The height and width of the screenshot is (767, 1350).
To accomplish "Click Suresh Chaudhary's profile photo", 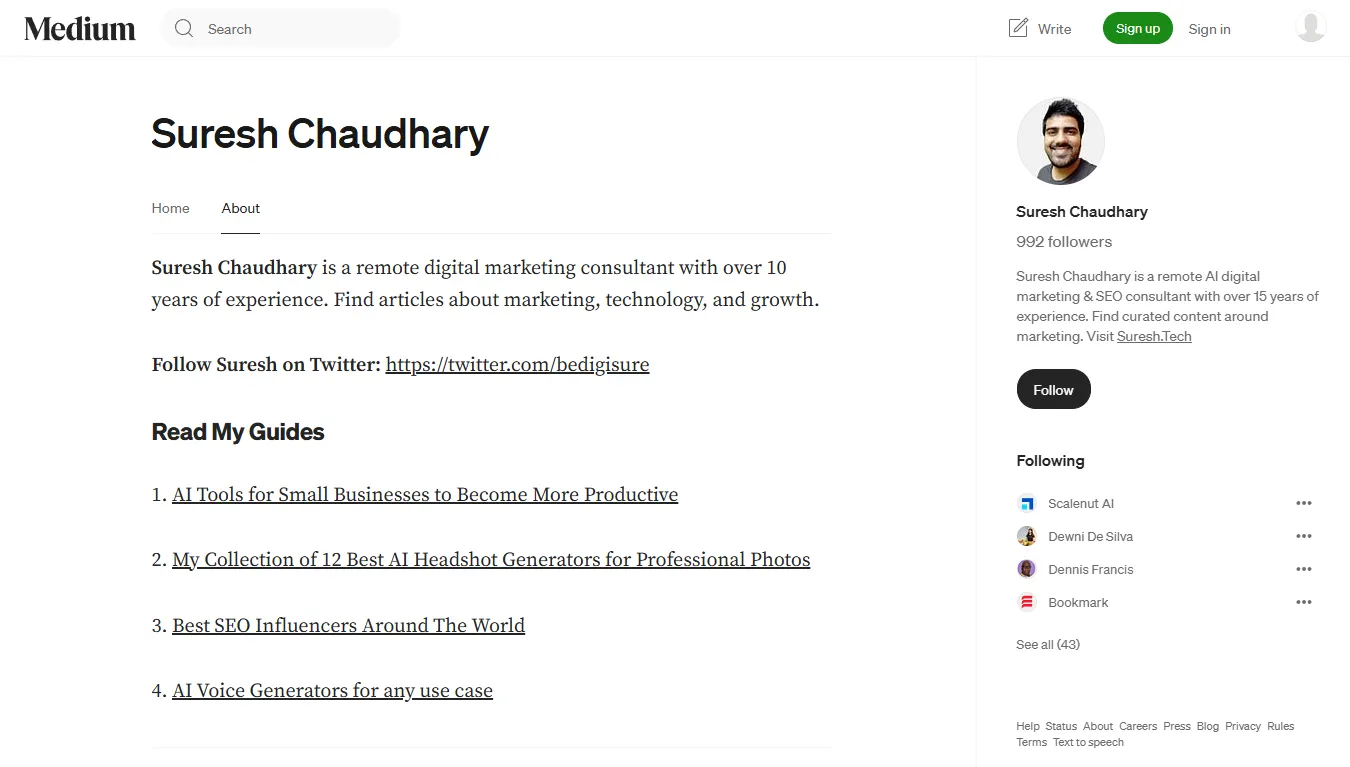I will pyautogui.click(x=1060, y=141).
